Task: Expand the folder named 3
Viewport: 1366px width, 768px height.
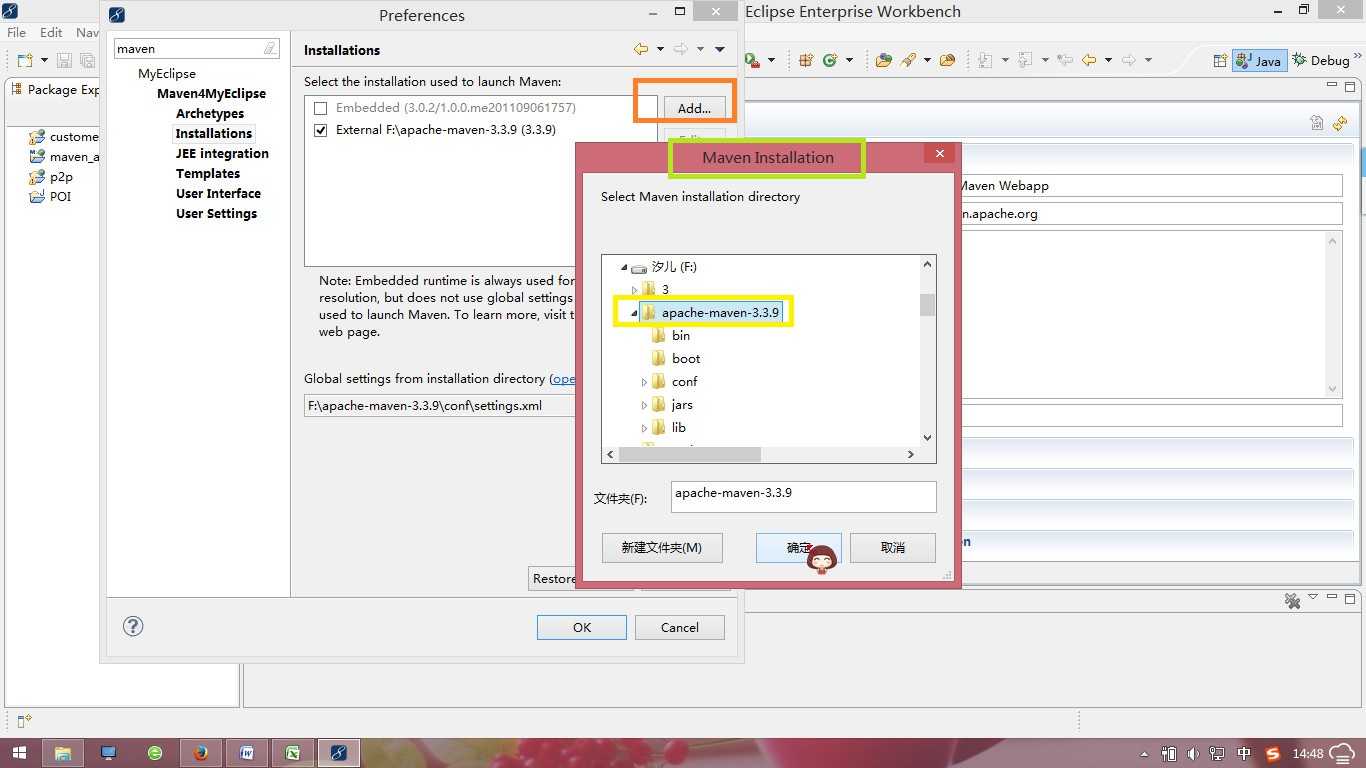Action: [x=634, y=290]
